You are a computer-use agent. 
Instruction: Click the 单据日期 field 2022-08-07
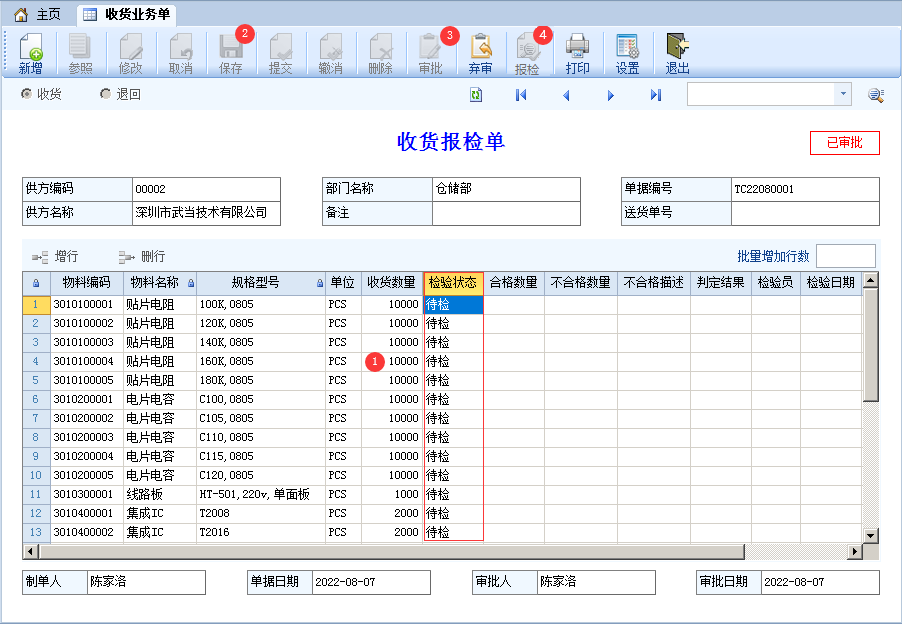coord(371,582)
